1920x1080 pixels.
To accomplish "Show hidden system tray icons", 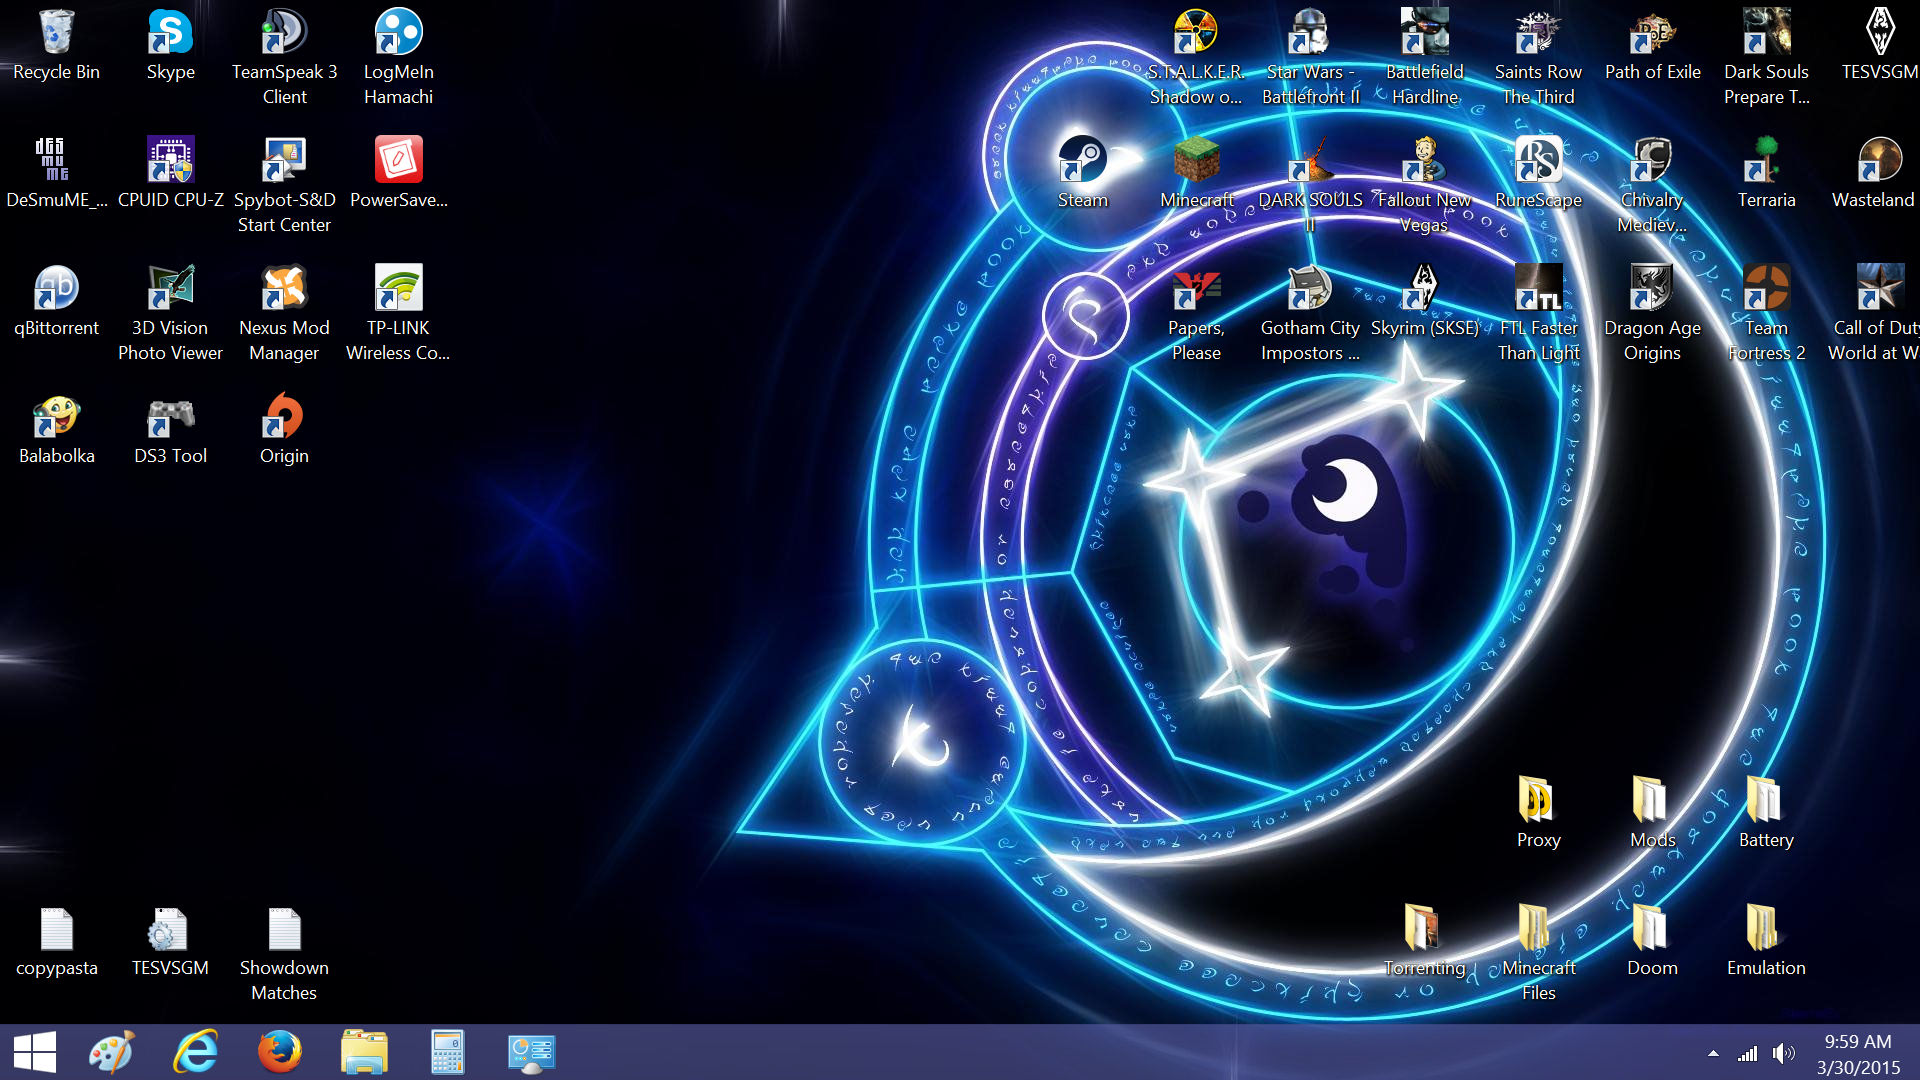I will (1713, 1053).
